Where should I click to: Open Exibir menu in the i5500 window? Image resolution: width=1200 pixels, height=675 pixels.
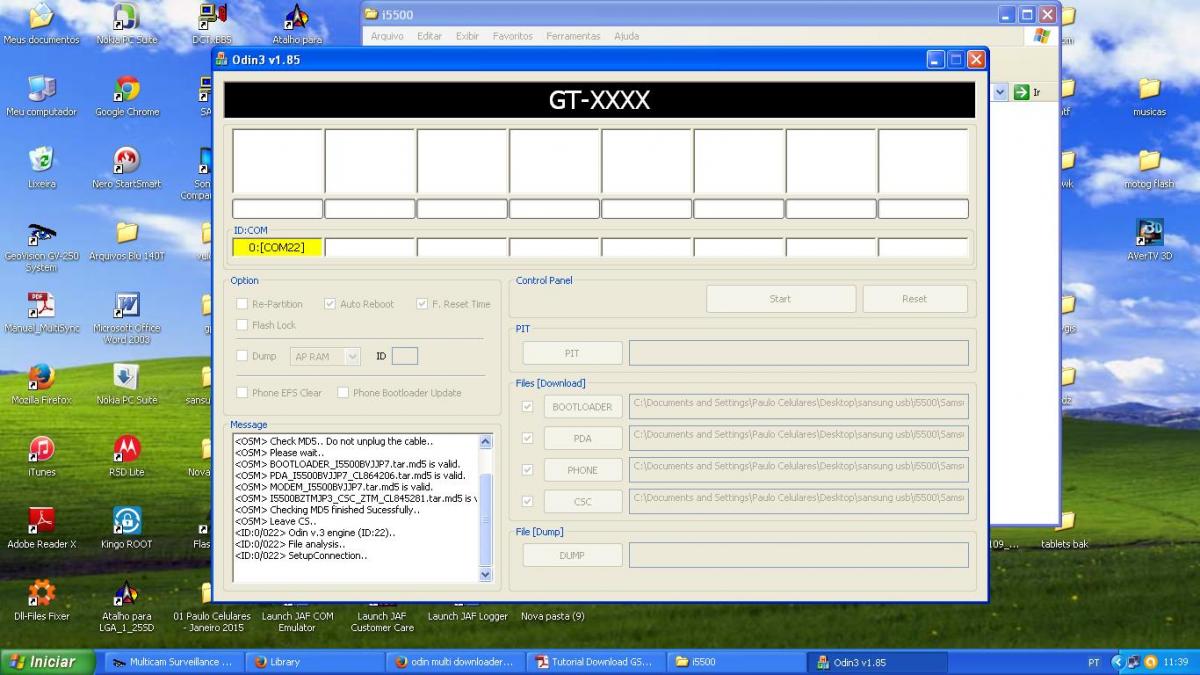point(468,36)
